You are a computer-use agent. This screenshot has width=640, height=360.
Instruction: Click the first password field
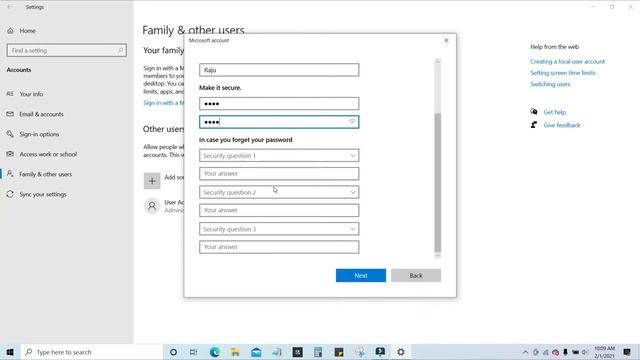coord(279,104)
